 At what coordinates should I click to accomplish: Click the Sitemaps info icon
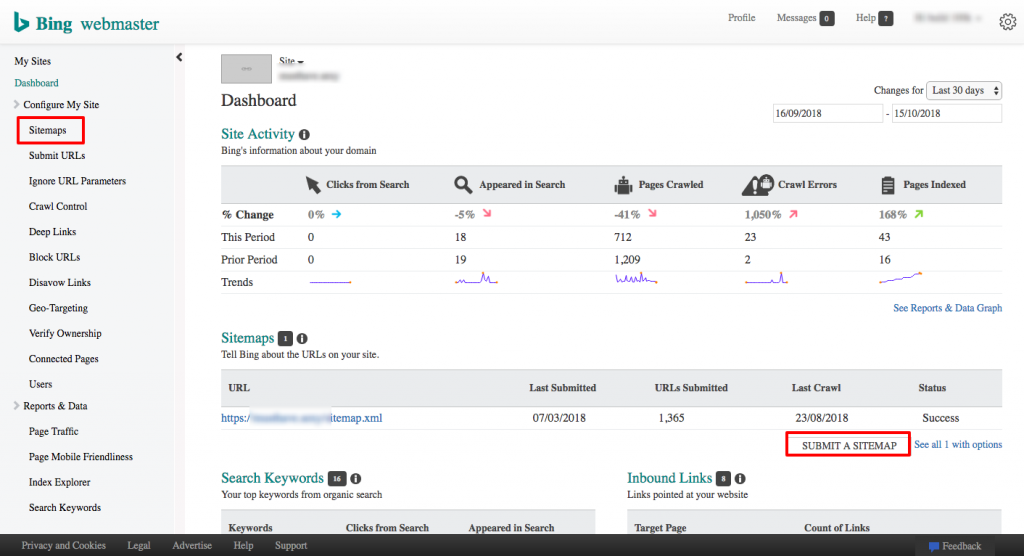(x=302, y=339)
